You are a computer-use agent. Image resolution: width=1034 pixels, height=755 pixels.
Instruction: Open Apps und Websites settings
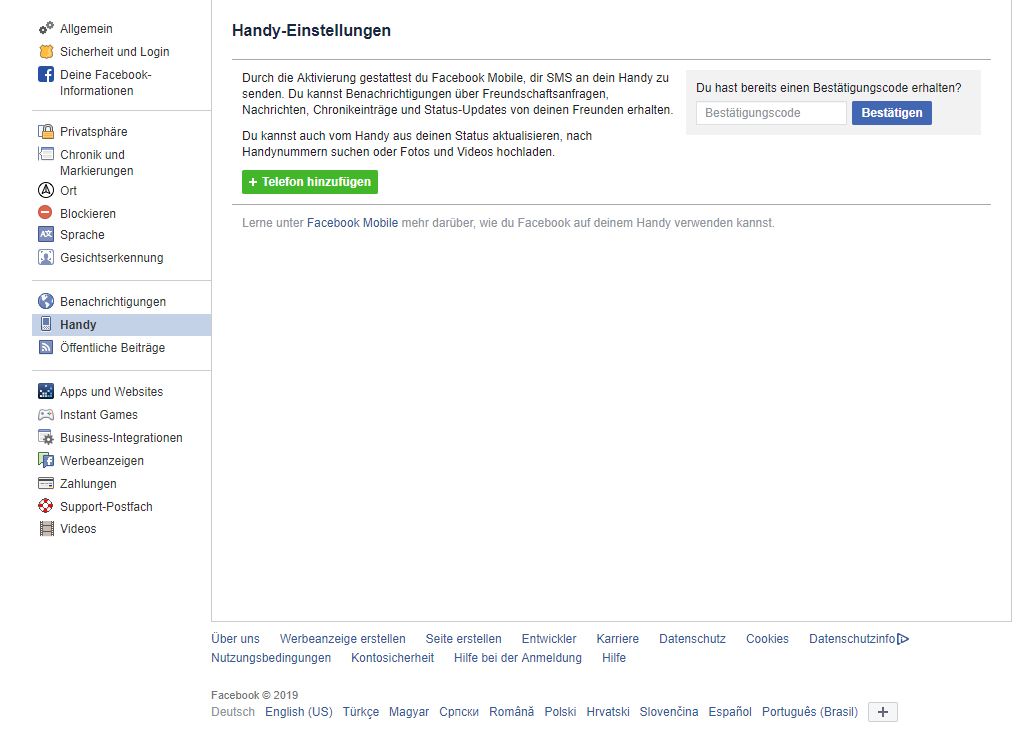[x=111, y=392]
